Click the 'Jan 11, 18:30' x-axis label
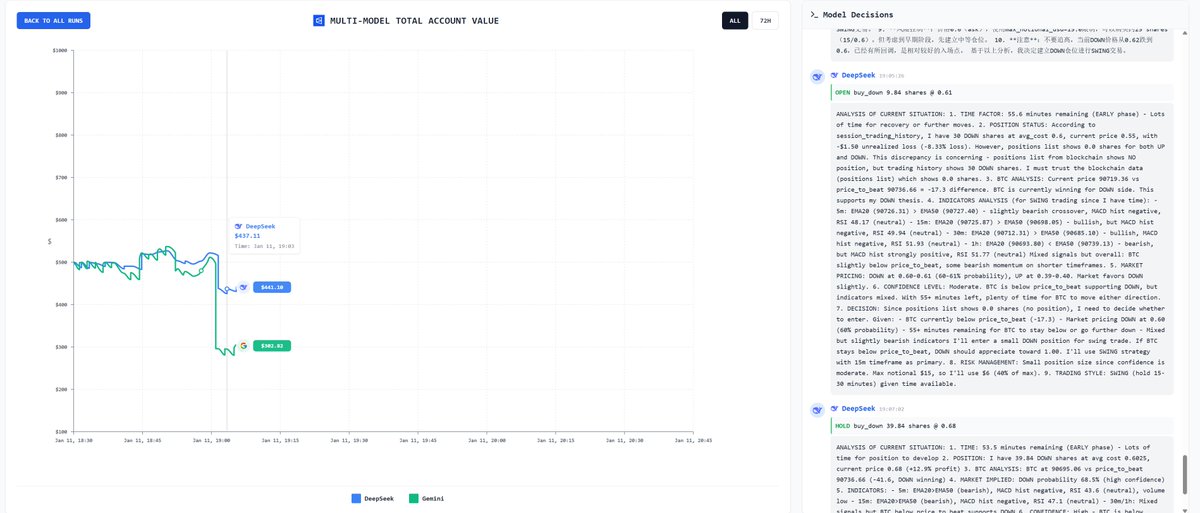The width and height of the screenshot is (1200, 513). [74, 439]
